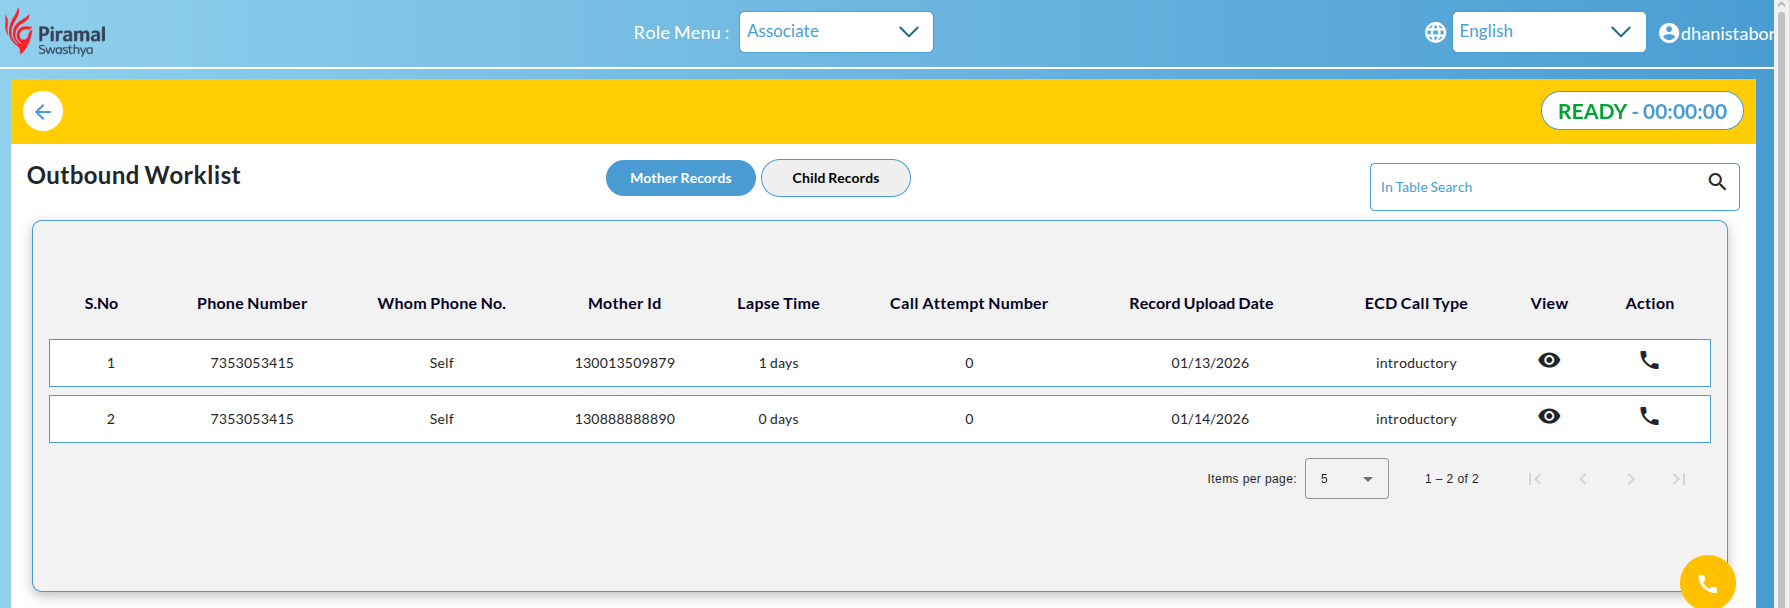
Task: Call the second record's phone icon
Action: [1649, 417]
